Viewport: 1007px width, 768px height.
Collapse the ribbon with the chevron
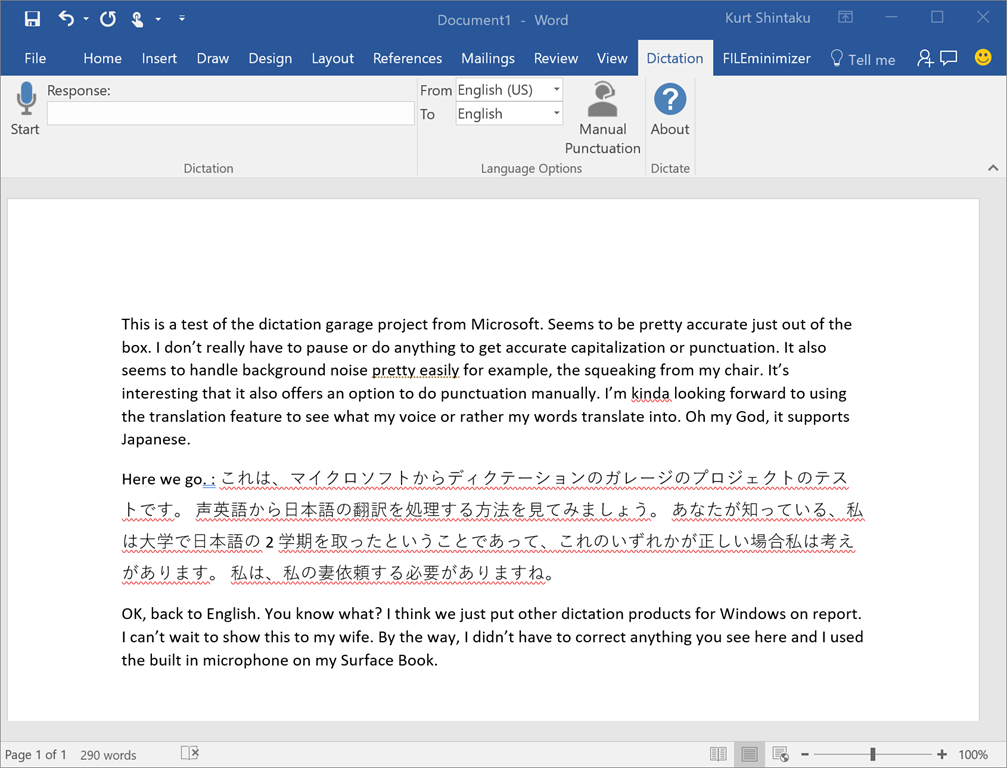pos(993,168)
